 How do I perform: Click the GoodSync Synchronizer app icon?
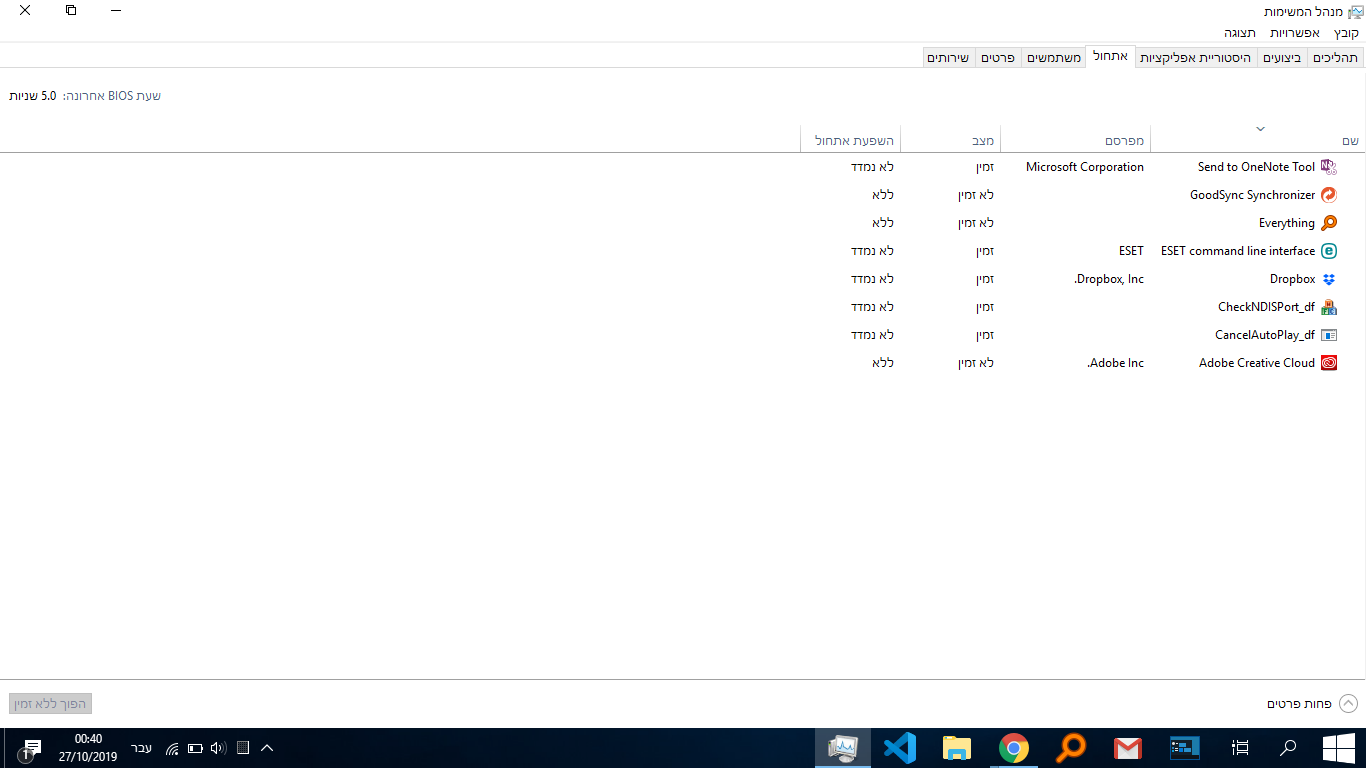[1328, 195]
